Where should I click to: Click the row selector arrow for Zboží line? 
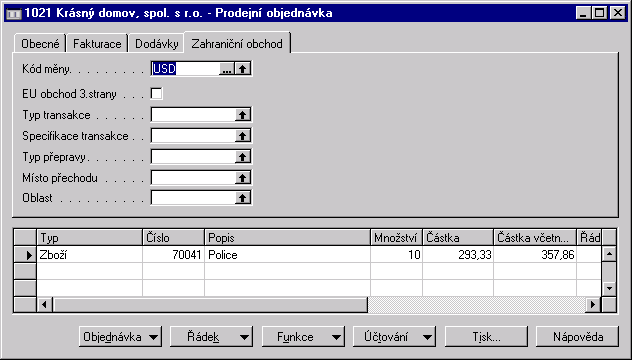coord(25,255)
